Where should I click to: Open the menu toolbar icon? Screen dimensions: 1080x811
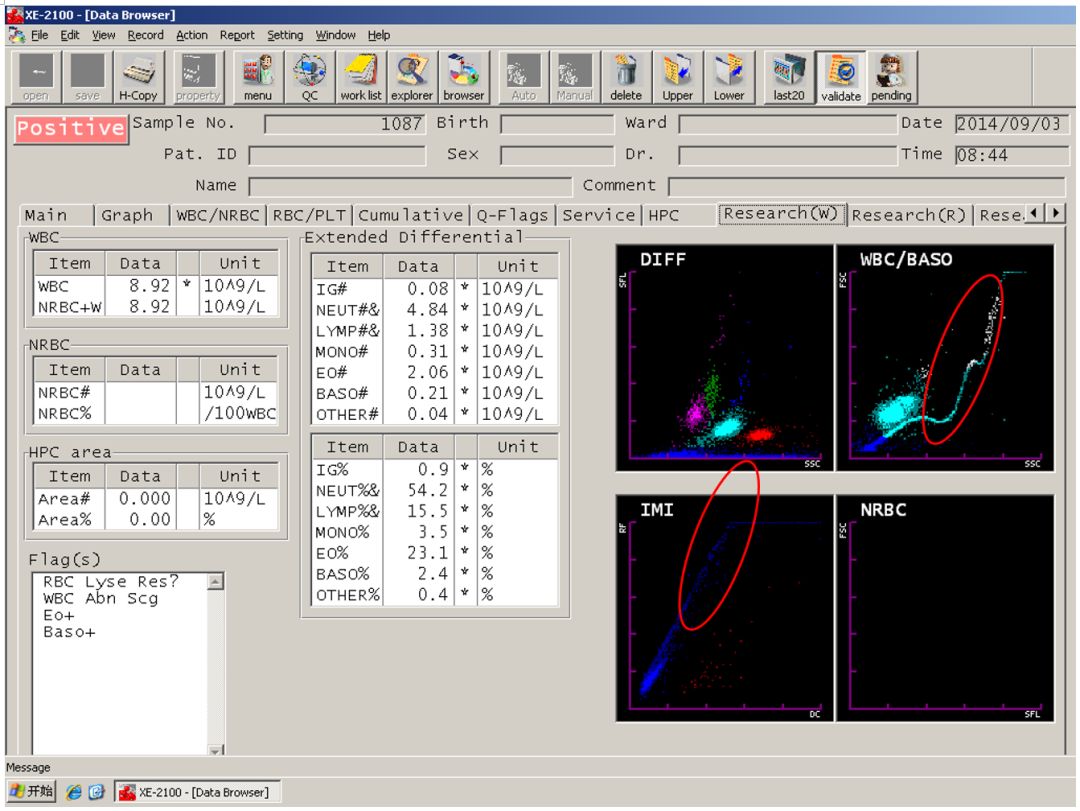click(258, 77)
